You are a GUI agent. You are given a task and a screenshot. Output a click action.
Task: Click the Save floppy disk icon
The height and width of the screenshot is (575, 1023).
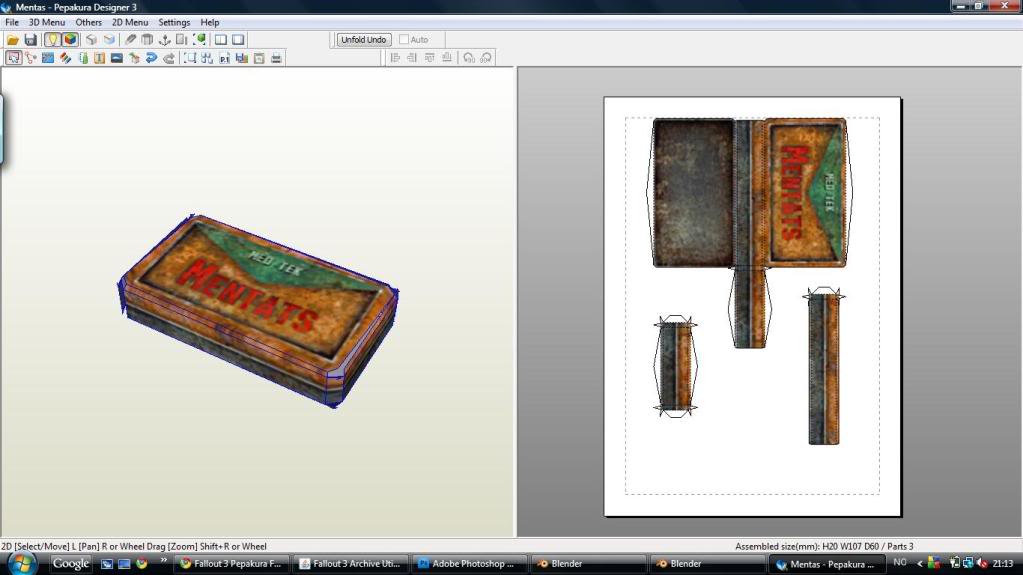tap(30, 40)
